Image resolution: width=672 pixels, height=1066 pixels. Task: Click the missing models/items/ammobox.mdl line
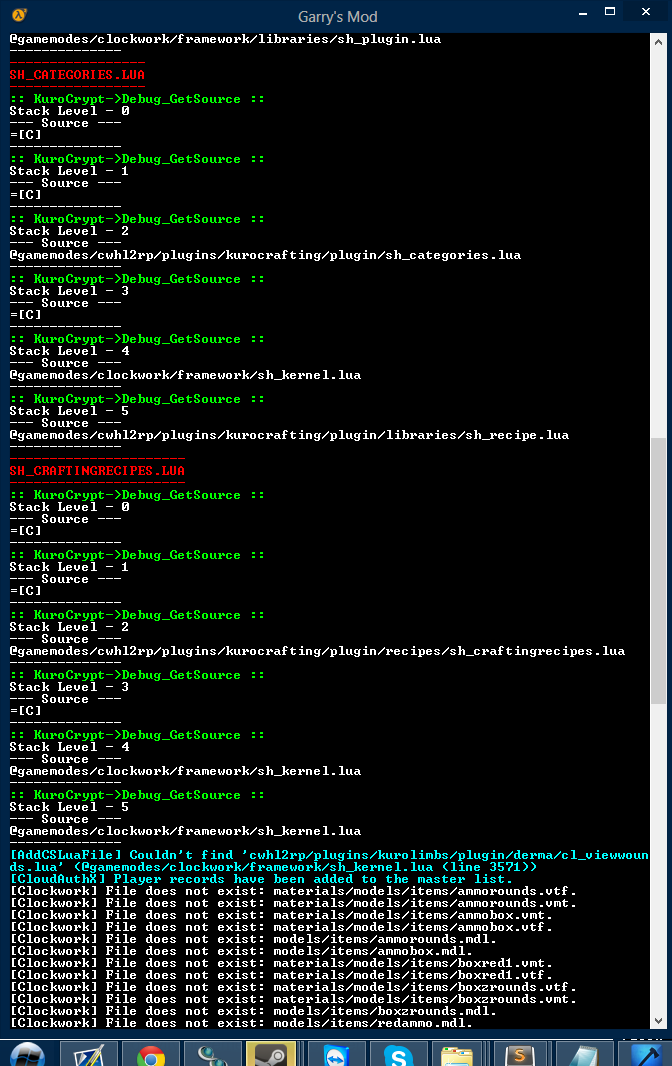(x=241, y=951)
